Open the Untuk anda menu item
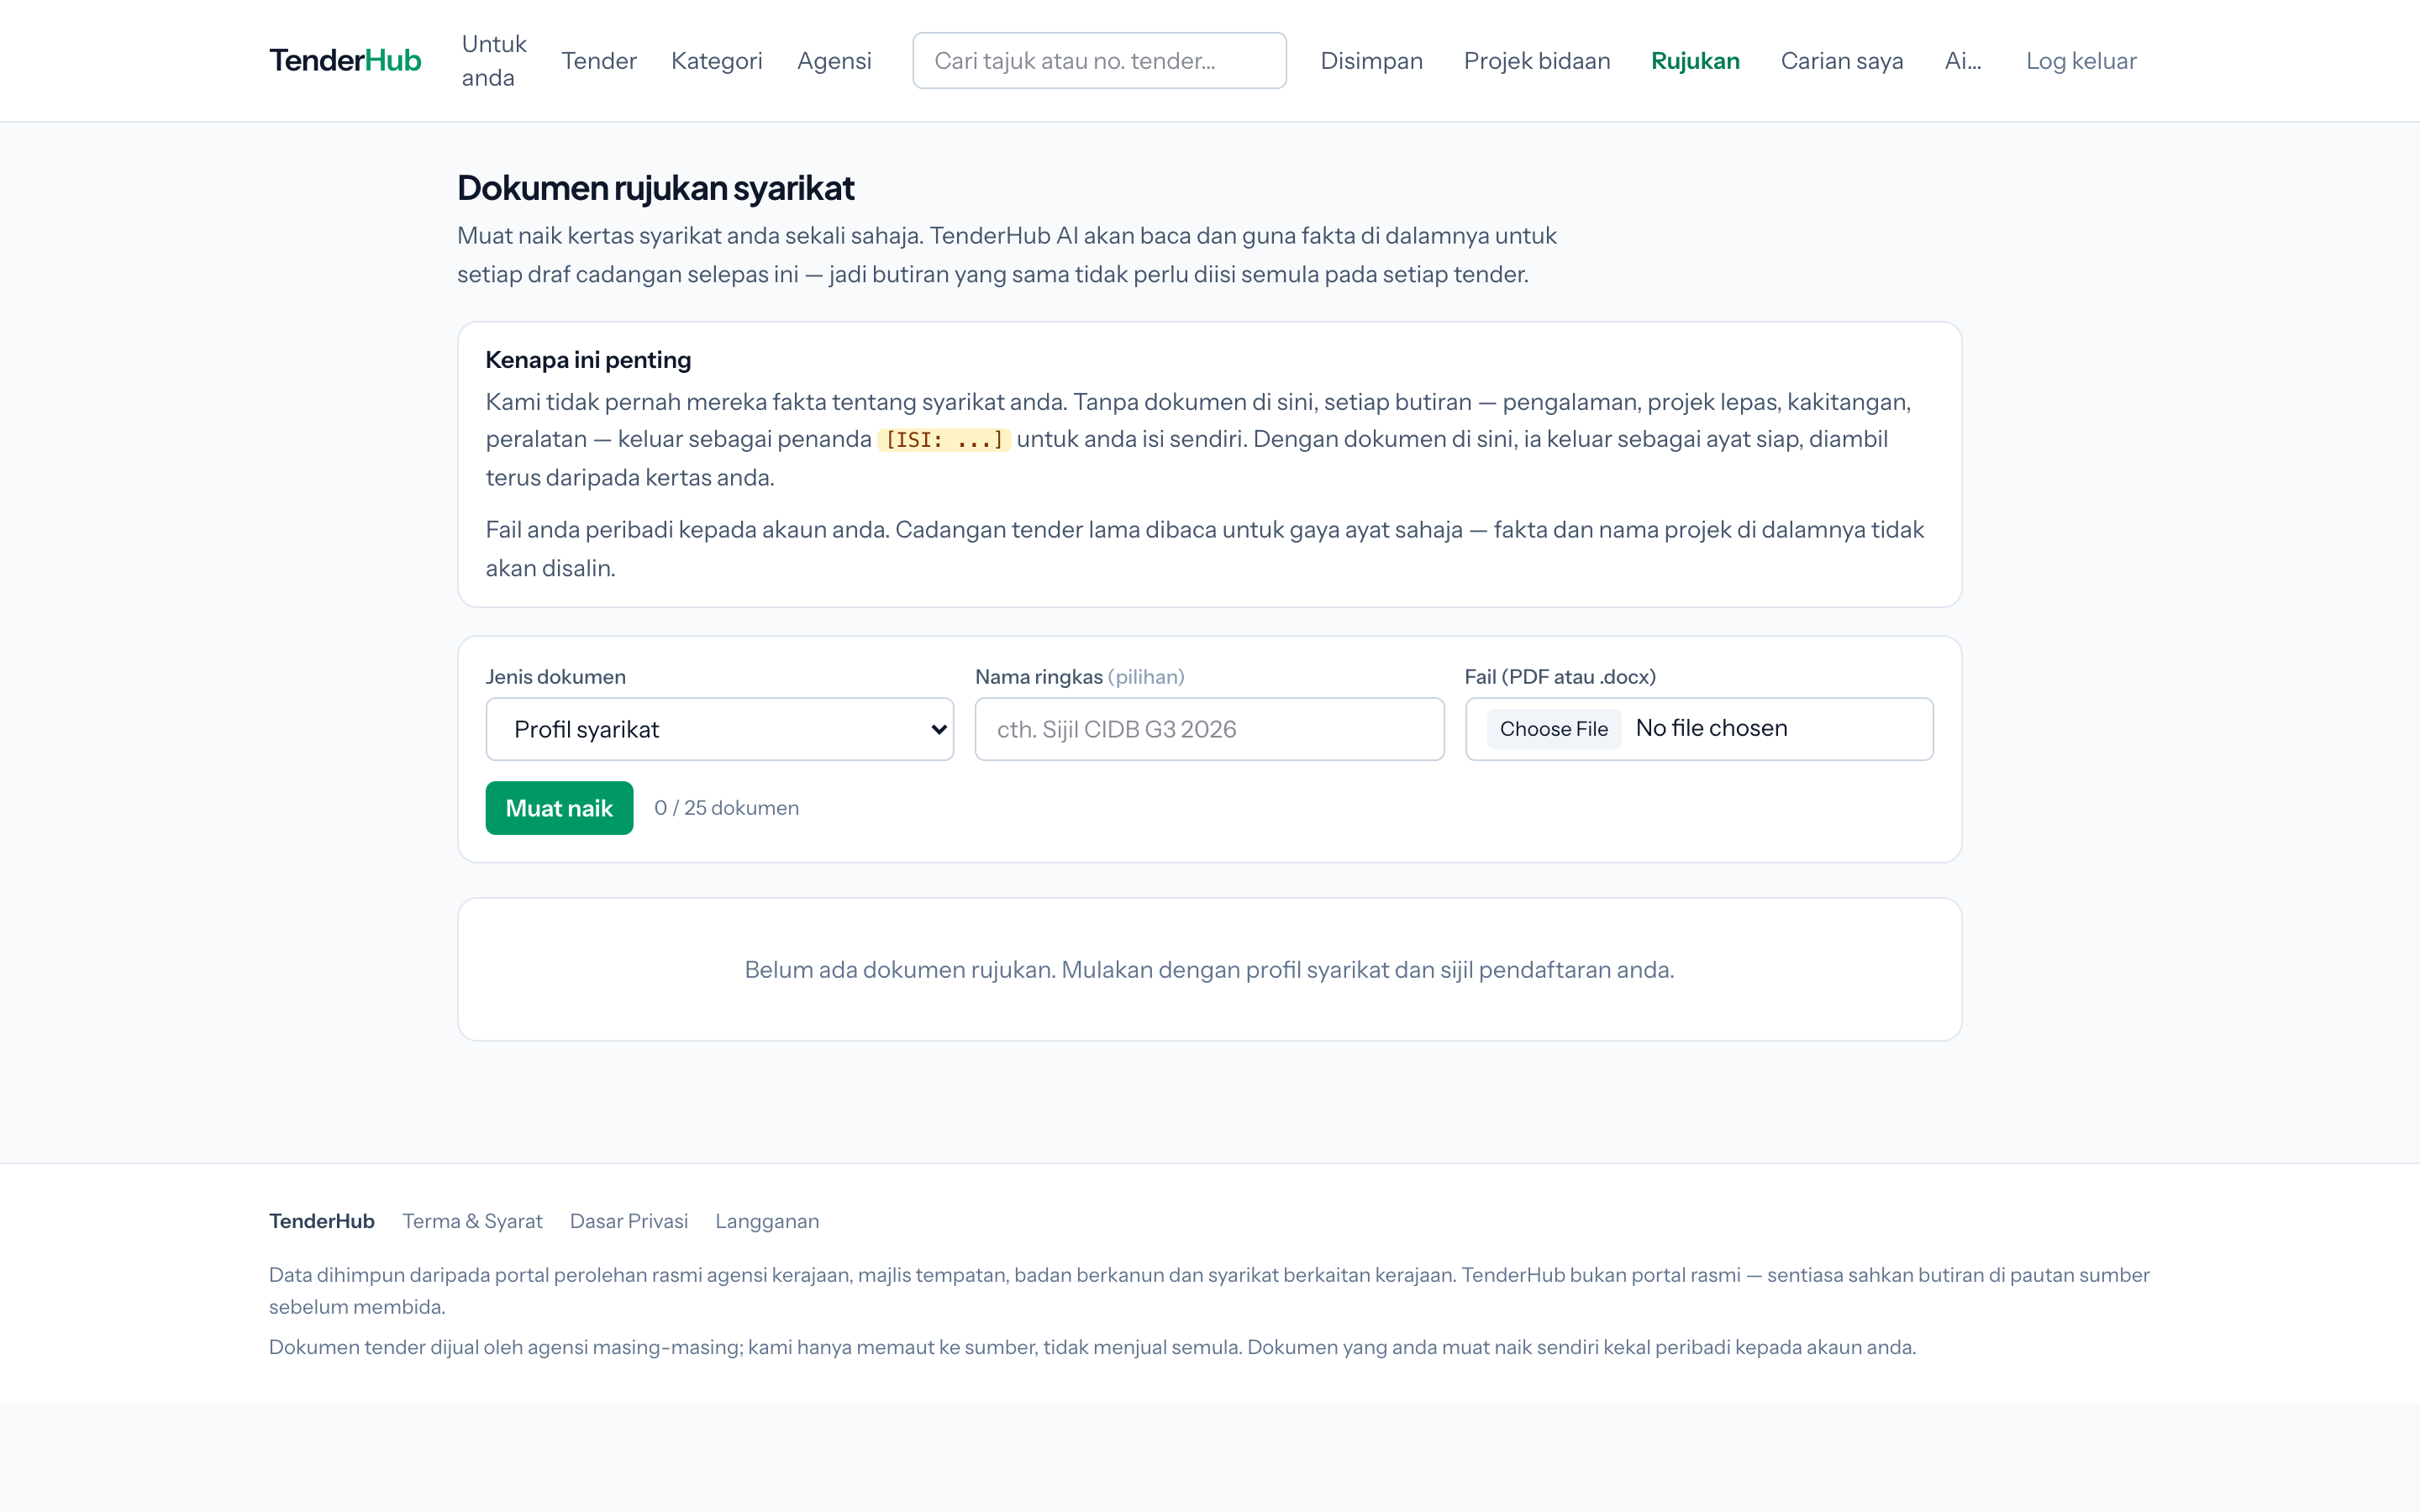 [x=494, y=60]
